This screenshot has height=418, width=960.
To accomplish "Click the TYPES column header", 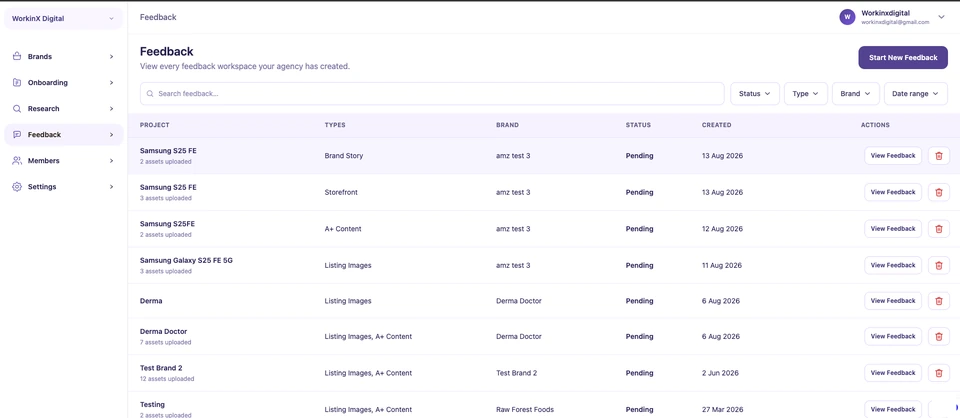I will pos(335,125).
